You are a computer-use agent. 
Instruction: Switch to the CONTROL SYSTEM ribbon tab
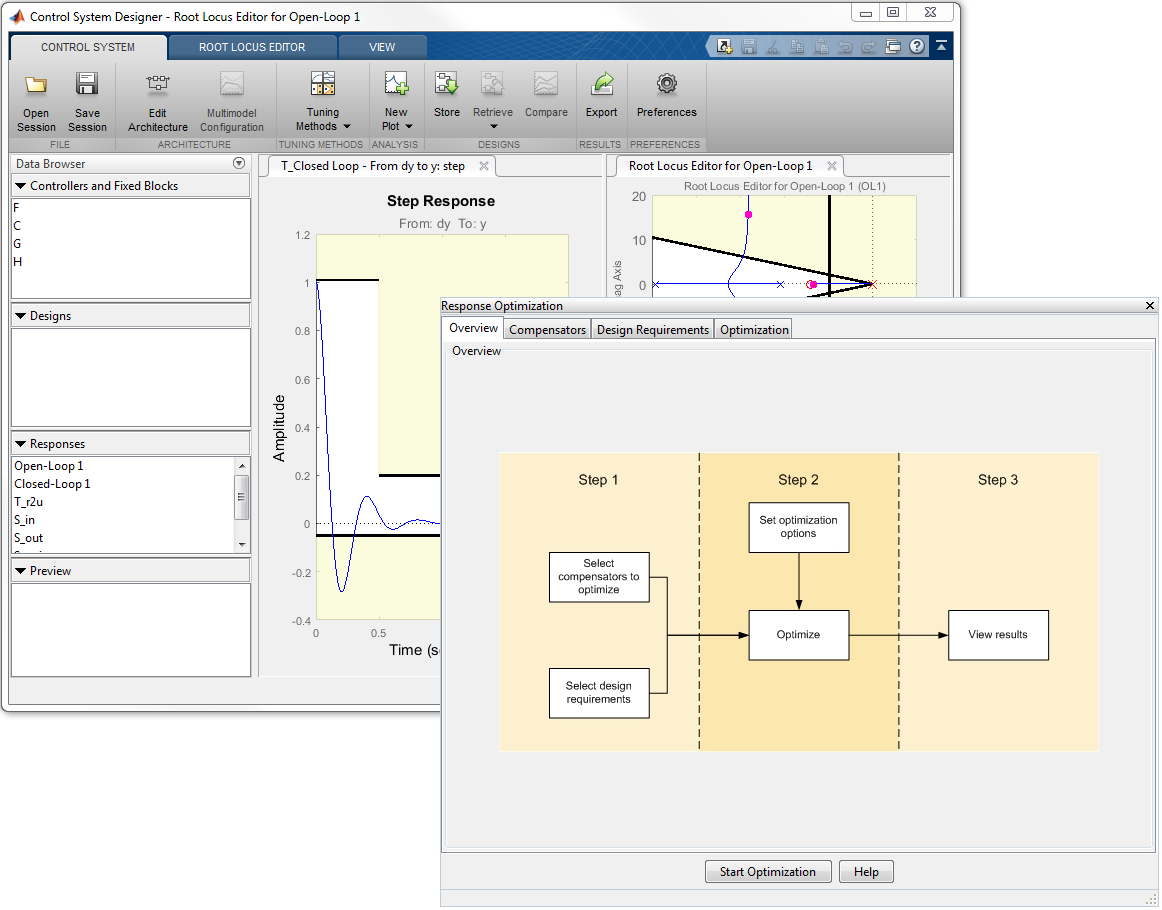click(88, 47)
